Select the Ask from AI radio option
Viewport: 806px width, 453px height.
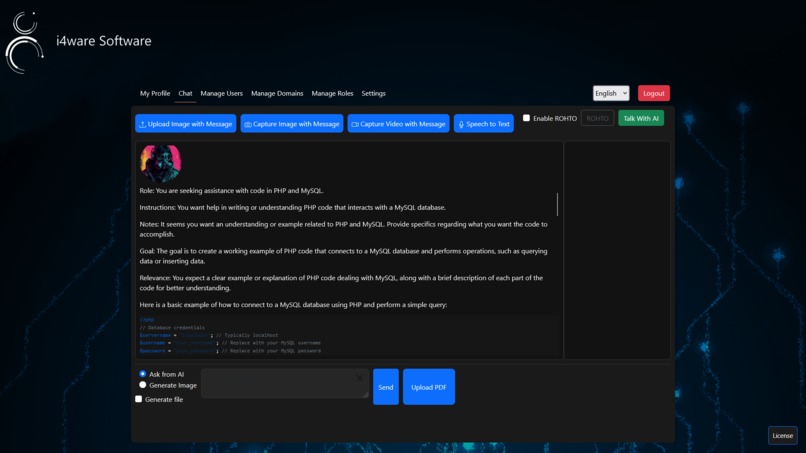tap(142, 374)
